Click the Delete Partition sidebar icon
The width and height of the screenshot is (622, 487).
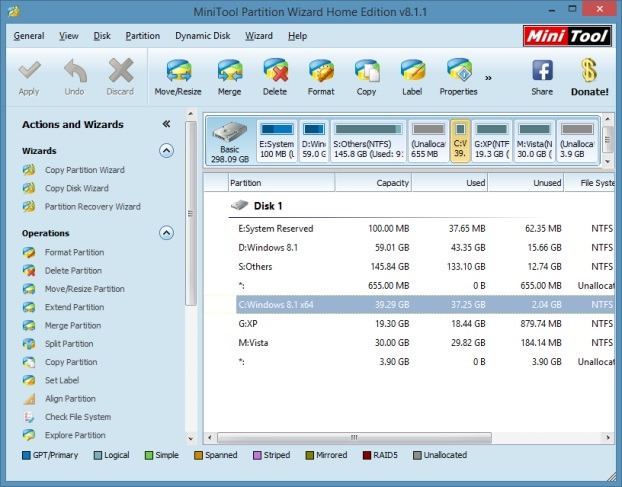click(29, 270)
